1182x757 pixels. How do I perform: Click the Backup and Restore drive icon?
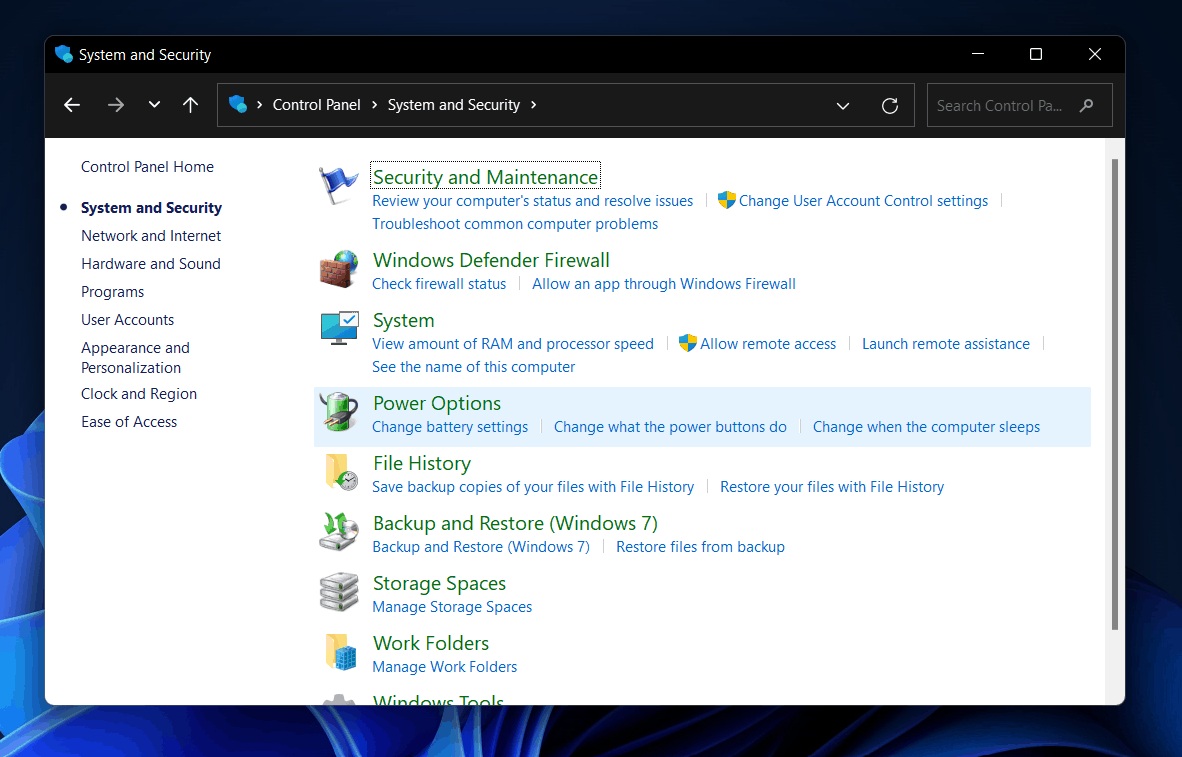[x=338, y=532]
